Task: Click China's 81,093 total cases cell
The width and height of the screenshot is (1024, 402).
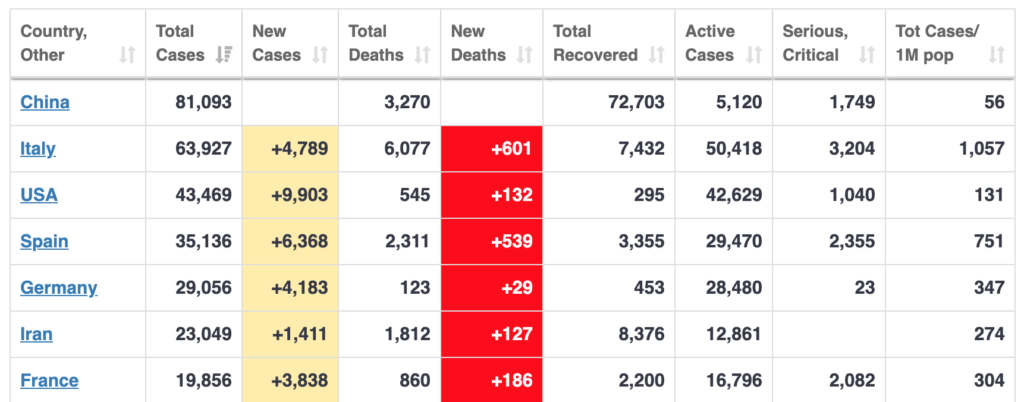Action: coord(194,102)
